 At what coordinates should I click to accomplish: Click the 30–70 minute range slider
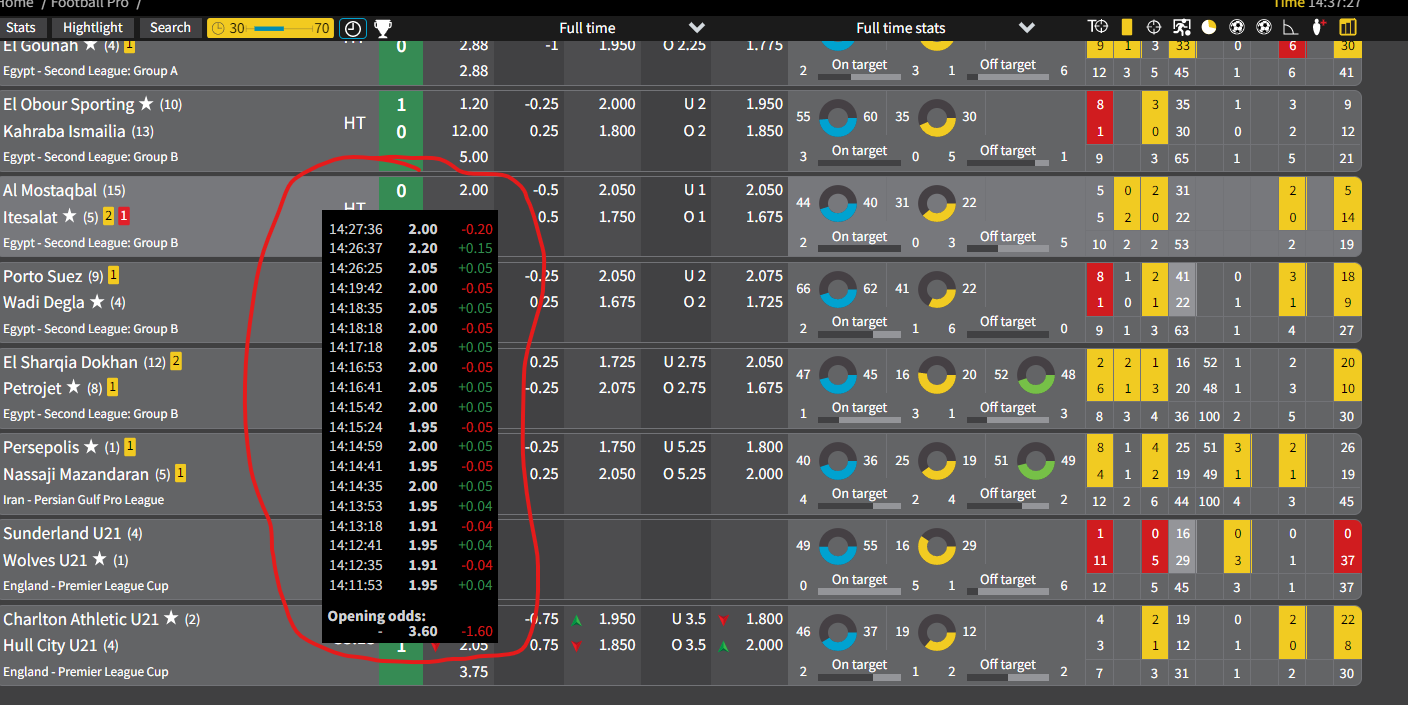tap(270, 28)
